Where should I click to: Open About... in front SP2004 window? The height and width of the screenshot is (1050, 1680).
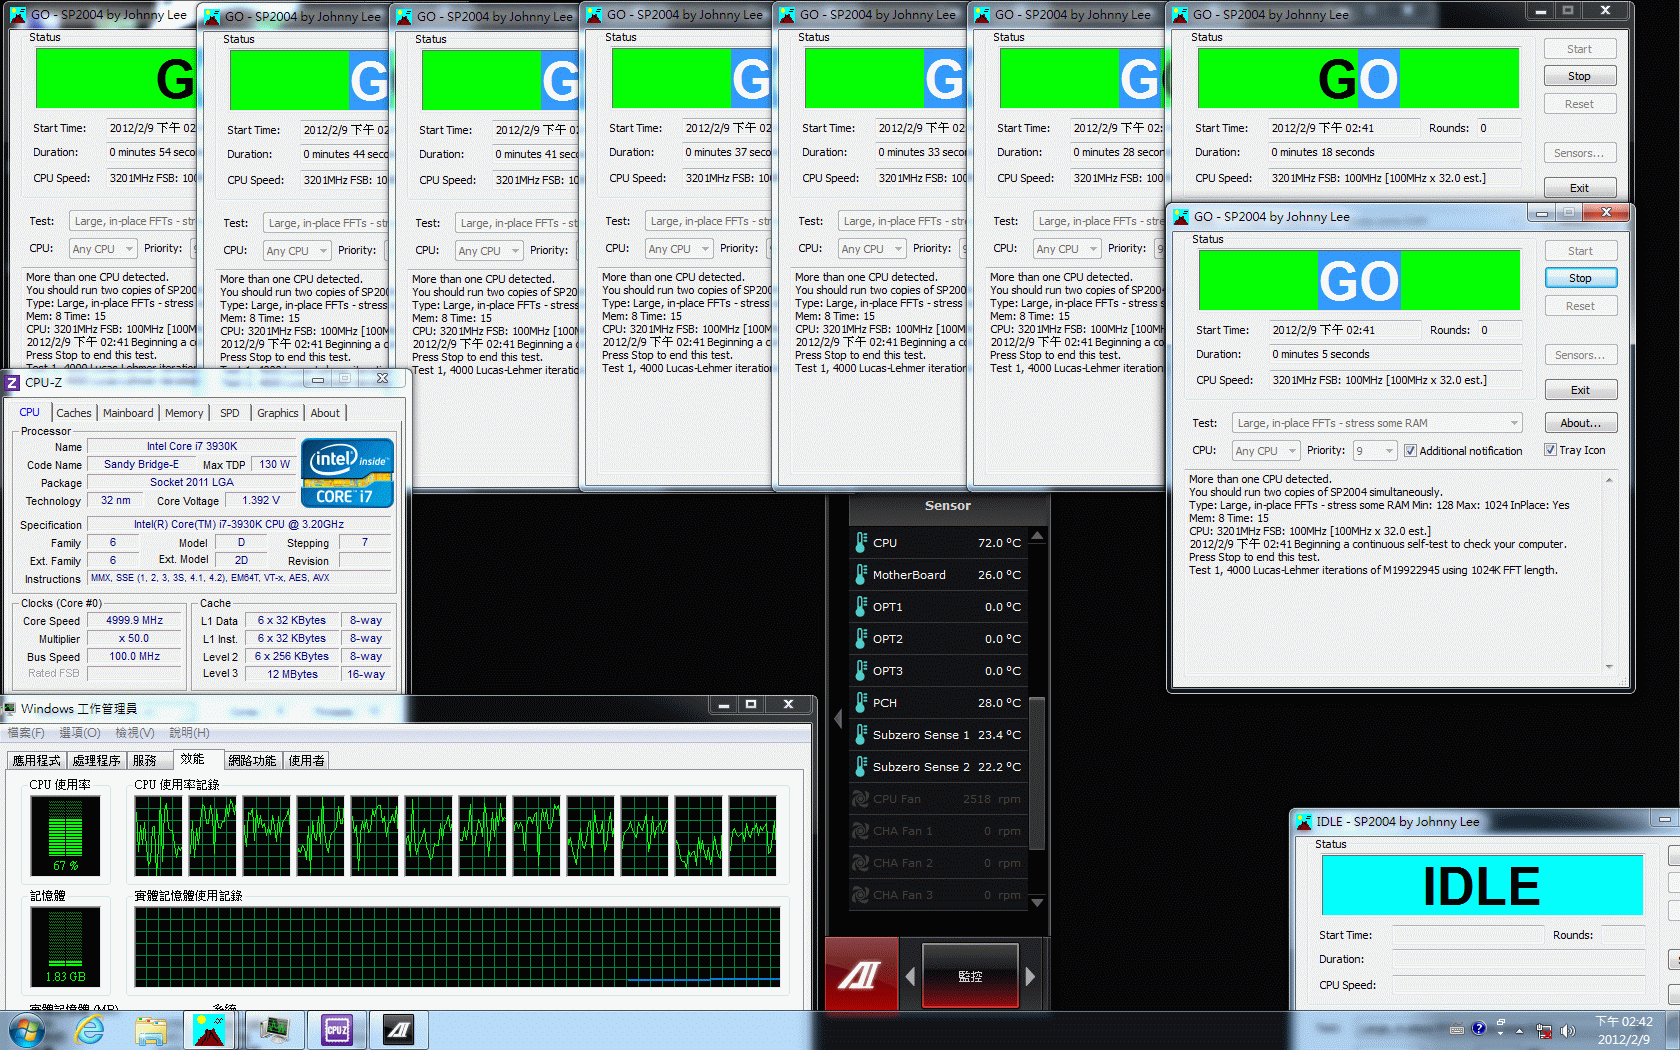pos(1580,423)
